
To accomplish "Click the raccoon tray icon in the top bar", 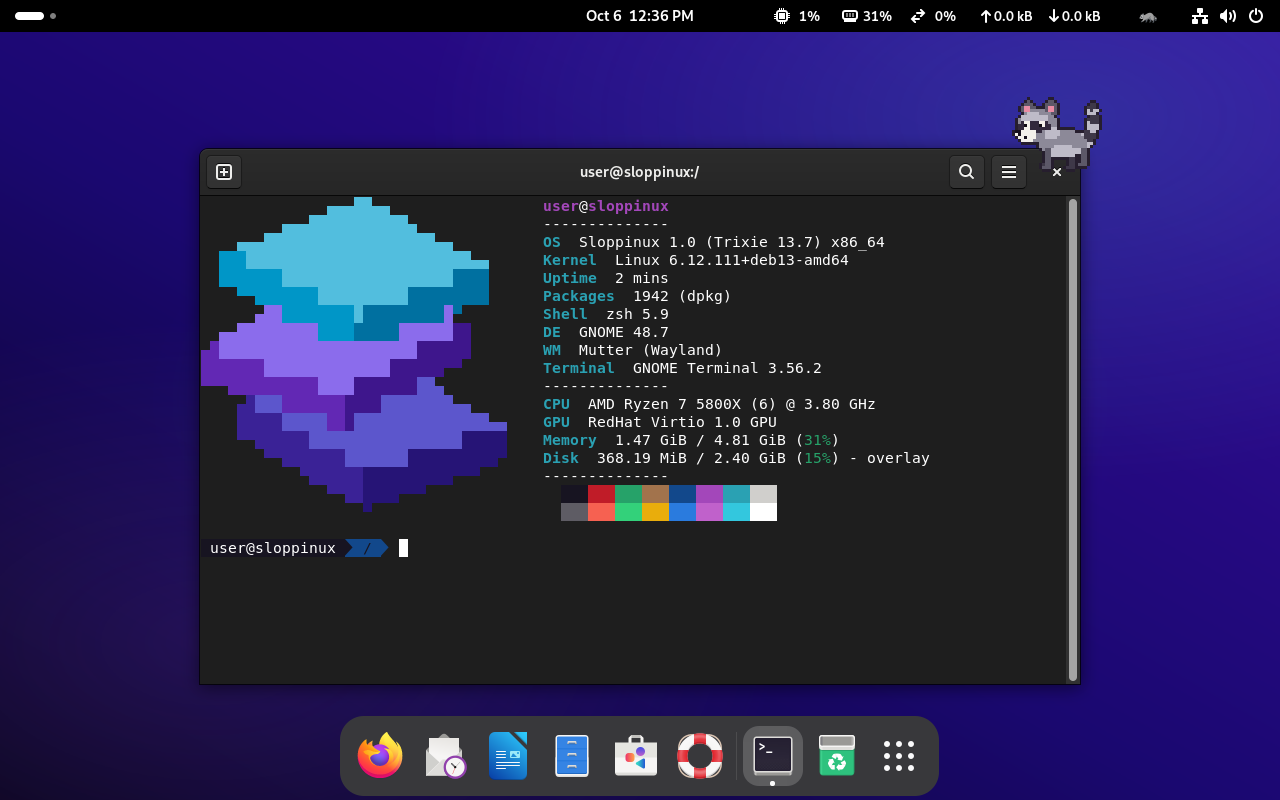I will click(x=1148, y=16).
